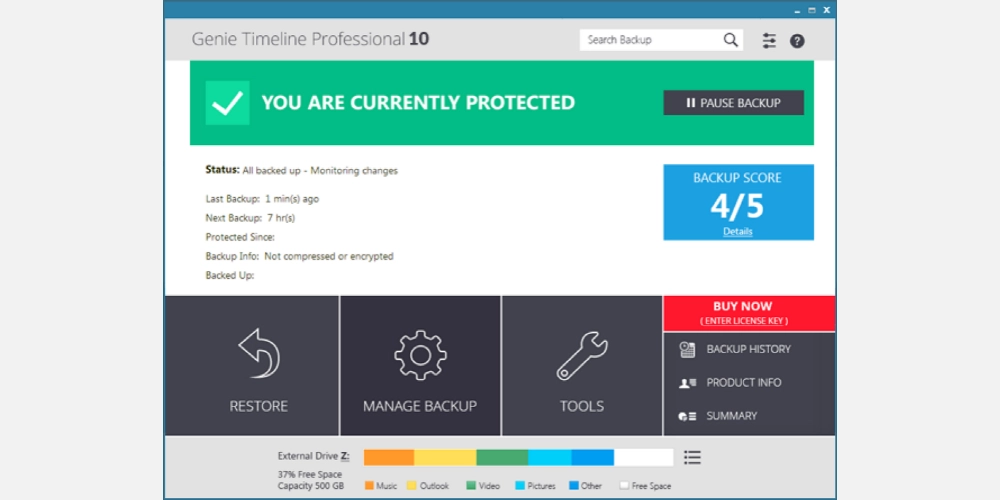Click the Backup History icon
1000x500 pixels.
[x=687, y=349]
